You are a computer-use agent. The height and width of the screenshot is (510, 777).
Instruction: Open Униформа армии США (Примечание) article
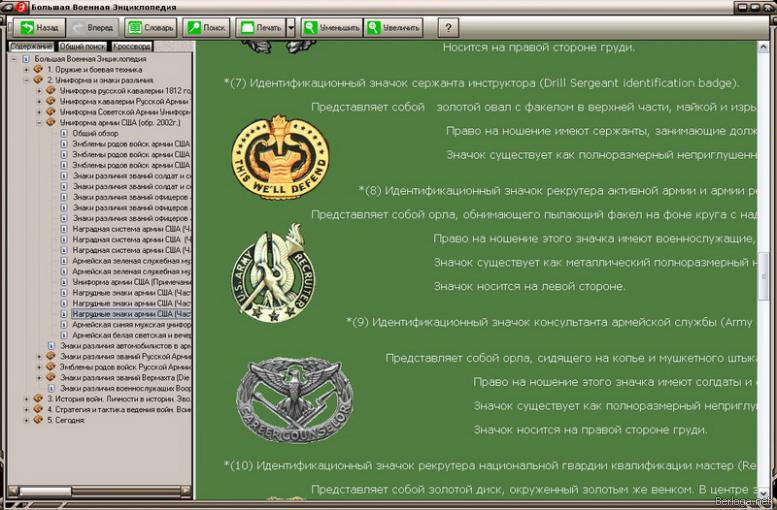131,282
